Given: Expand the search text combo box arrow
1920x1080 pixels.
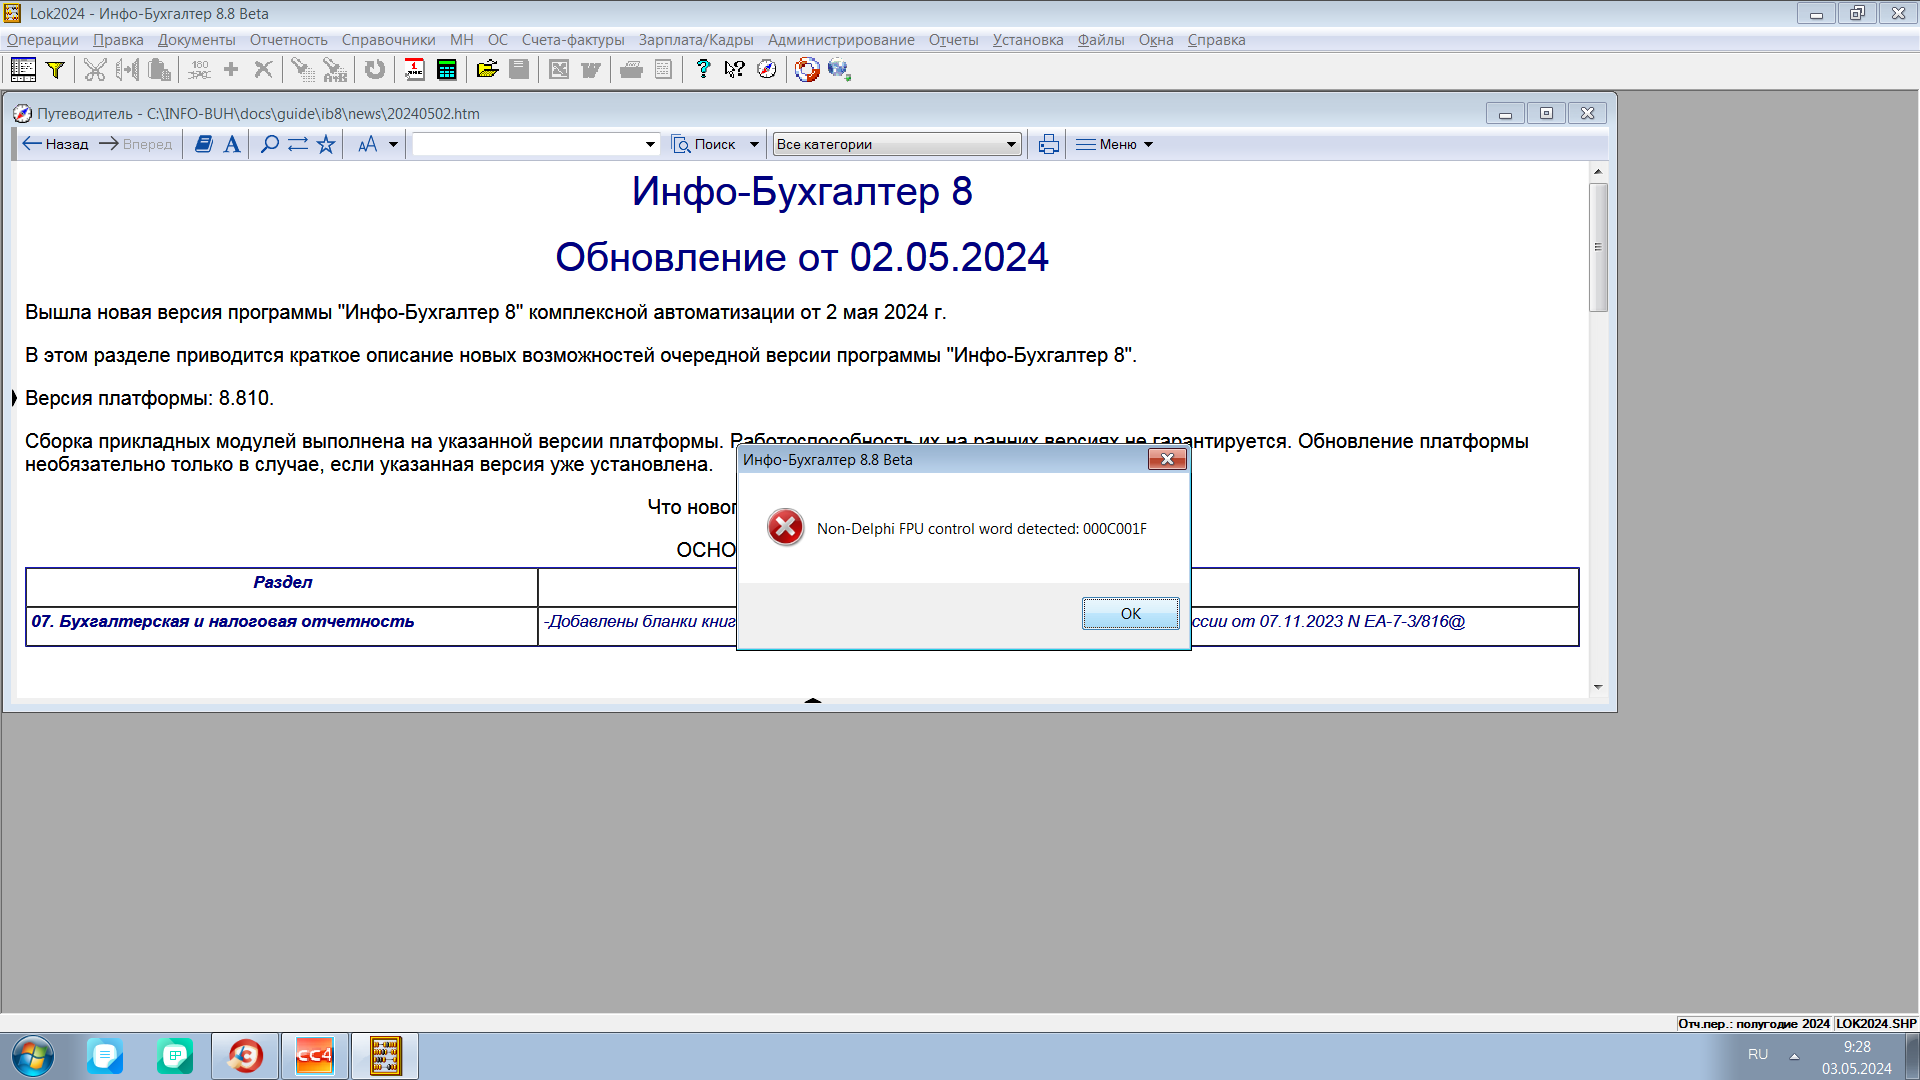Looking at the screenshot, I should pyautogui.click(x=650, y=144).
